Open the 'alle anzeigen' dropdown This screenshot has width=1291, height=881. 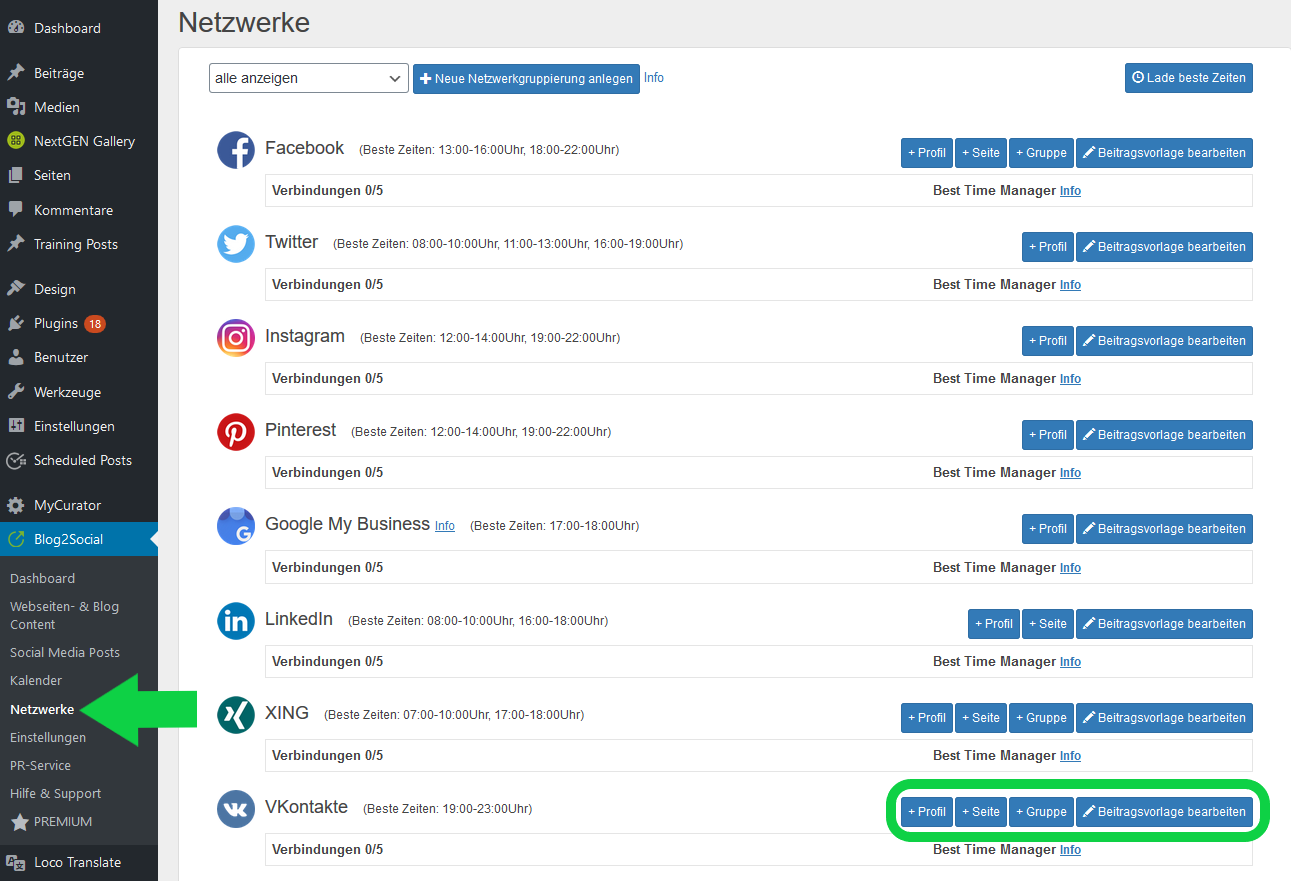[309, 78]
